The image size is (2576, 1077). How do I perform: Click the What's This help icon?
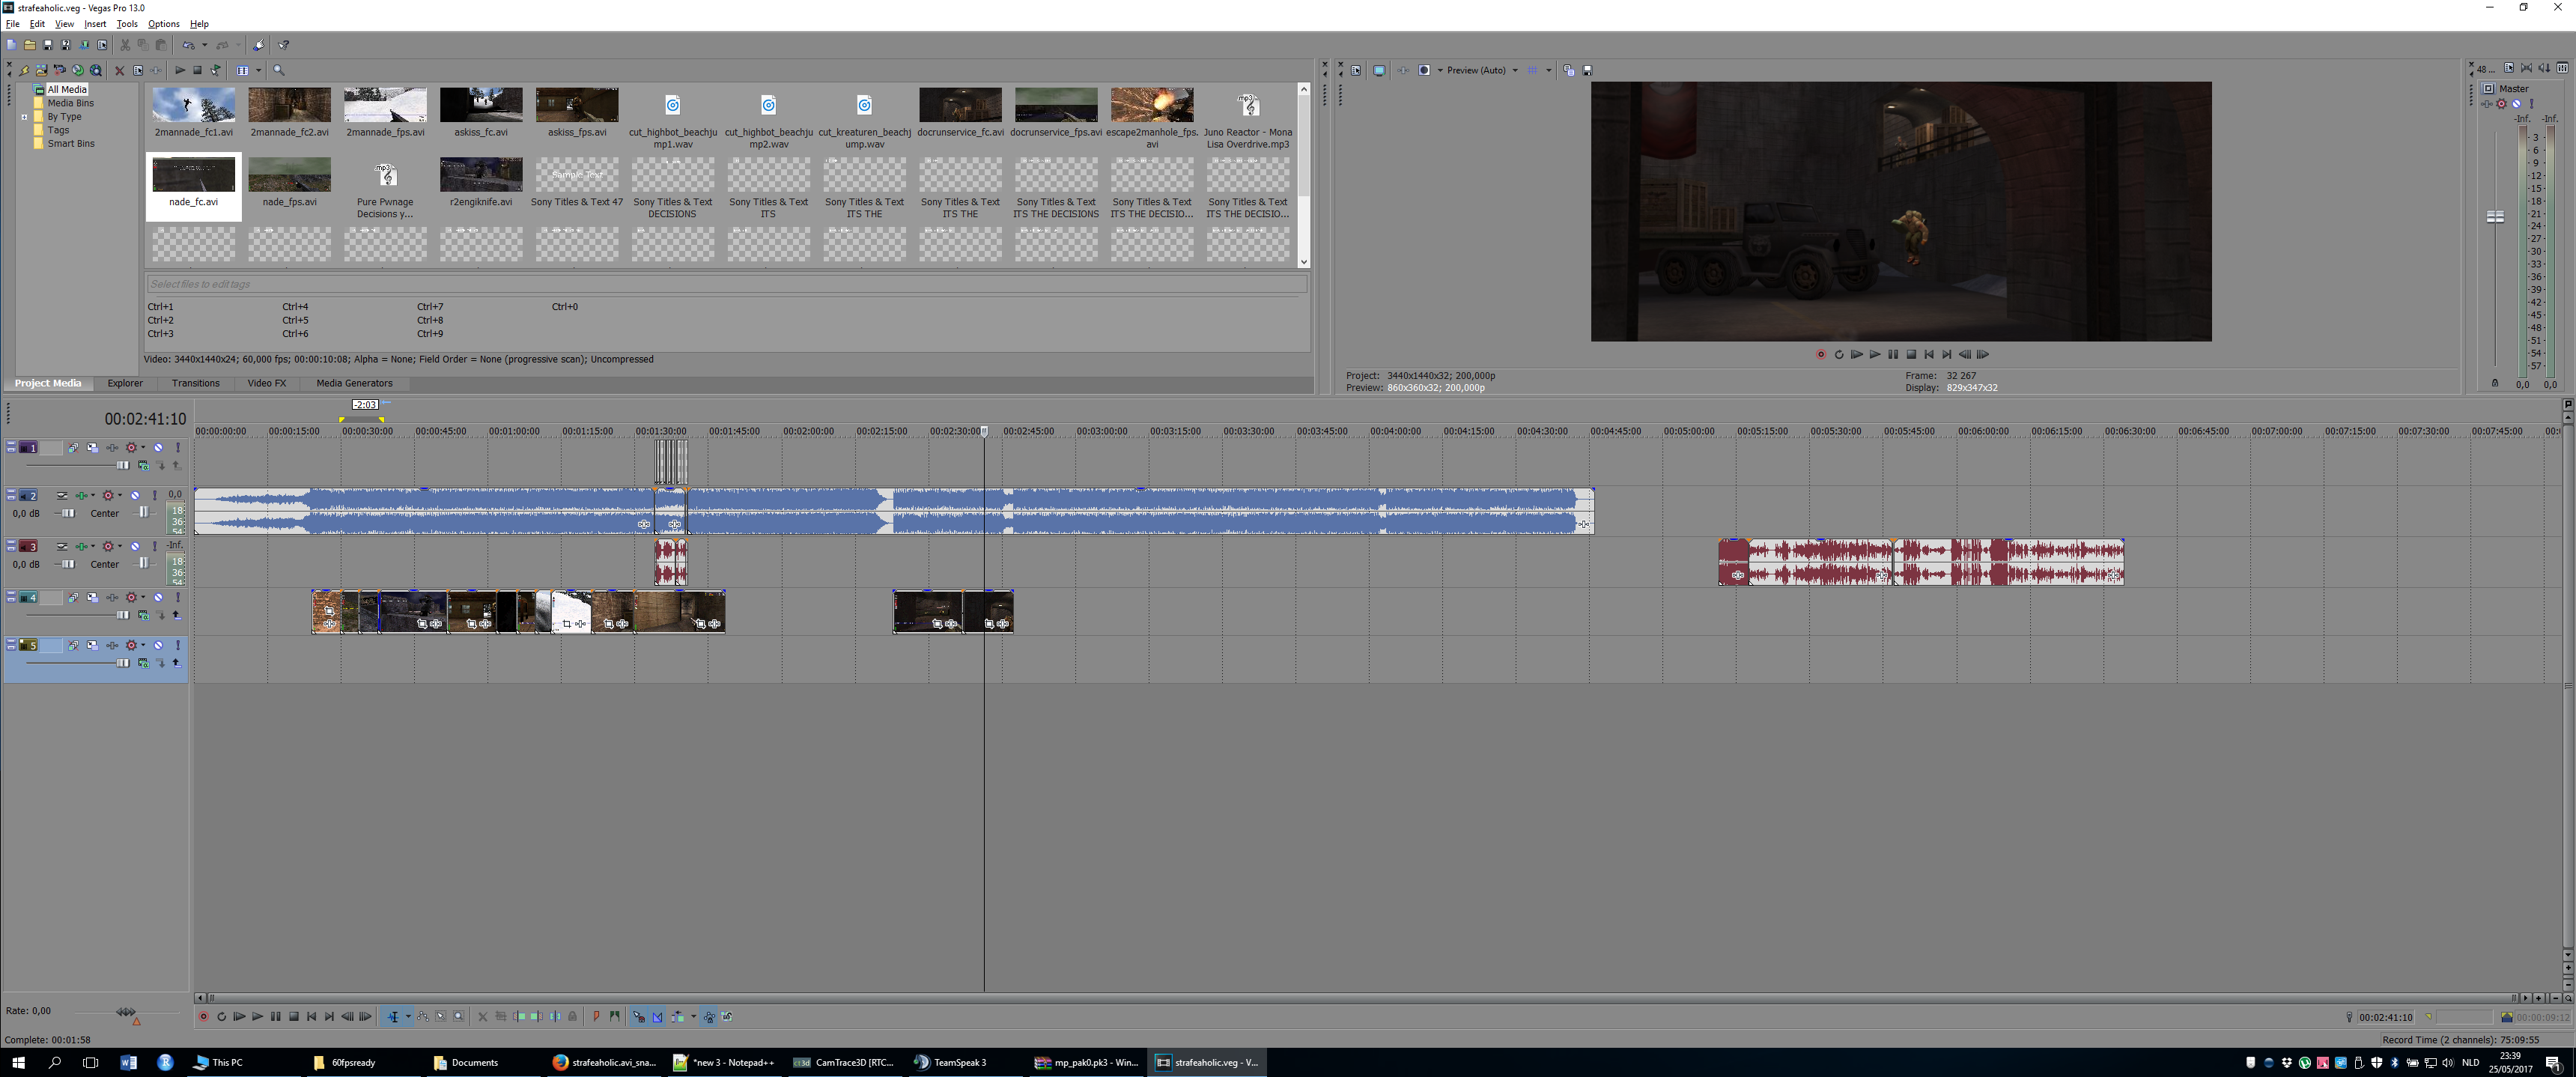point(283,45)
